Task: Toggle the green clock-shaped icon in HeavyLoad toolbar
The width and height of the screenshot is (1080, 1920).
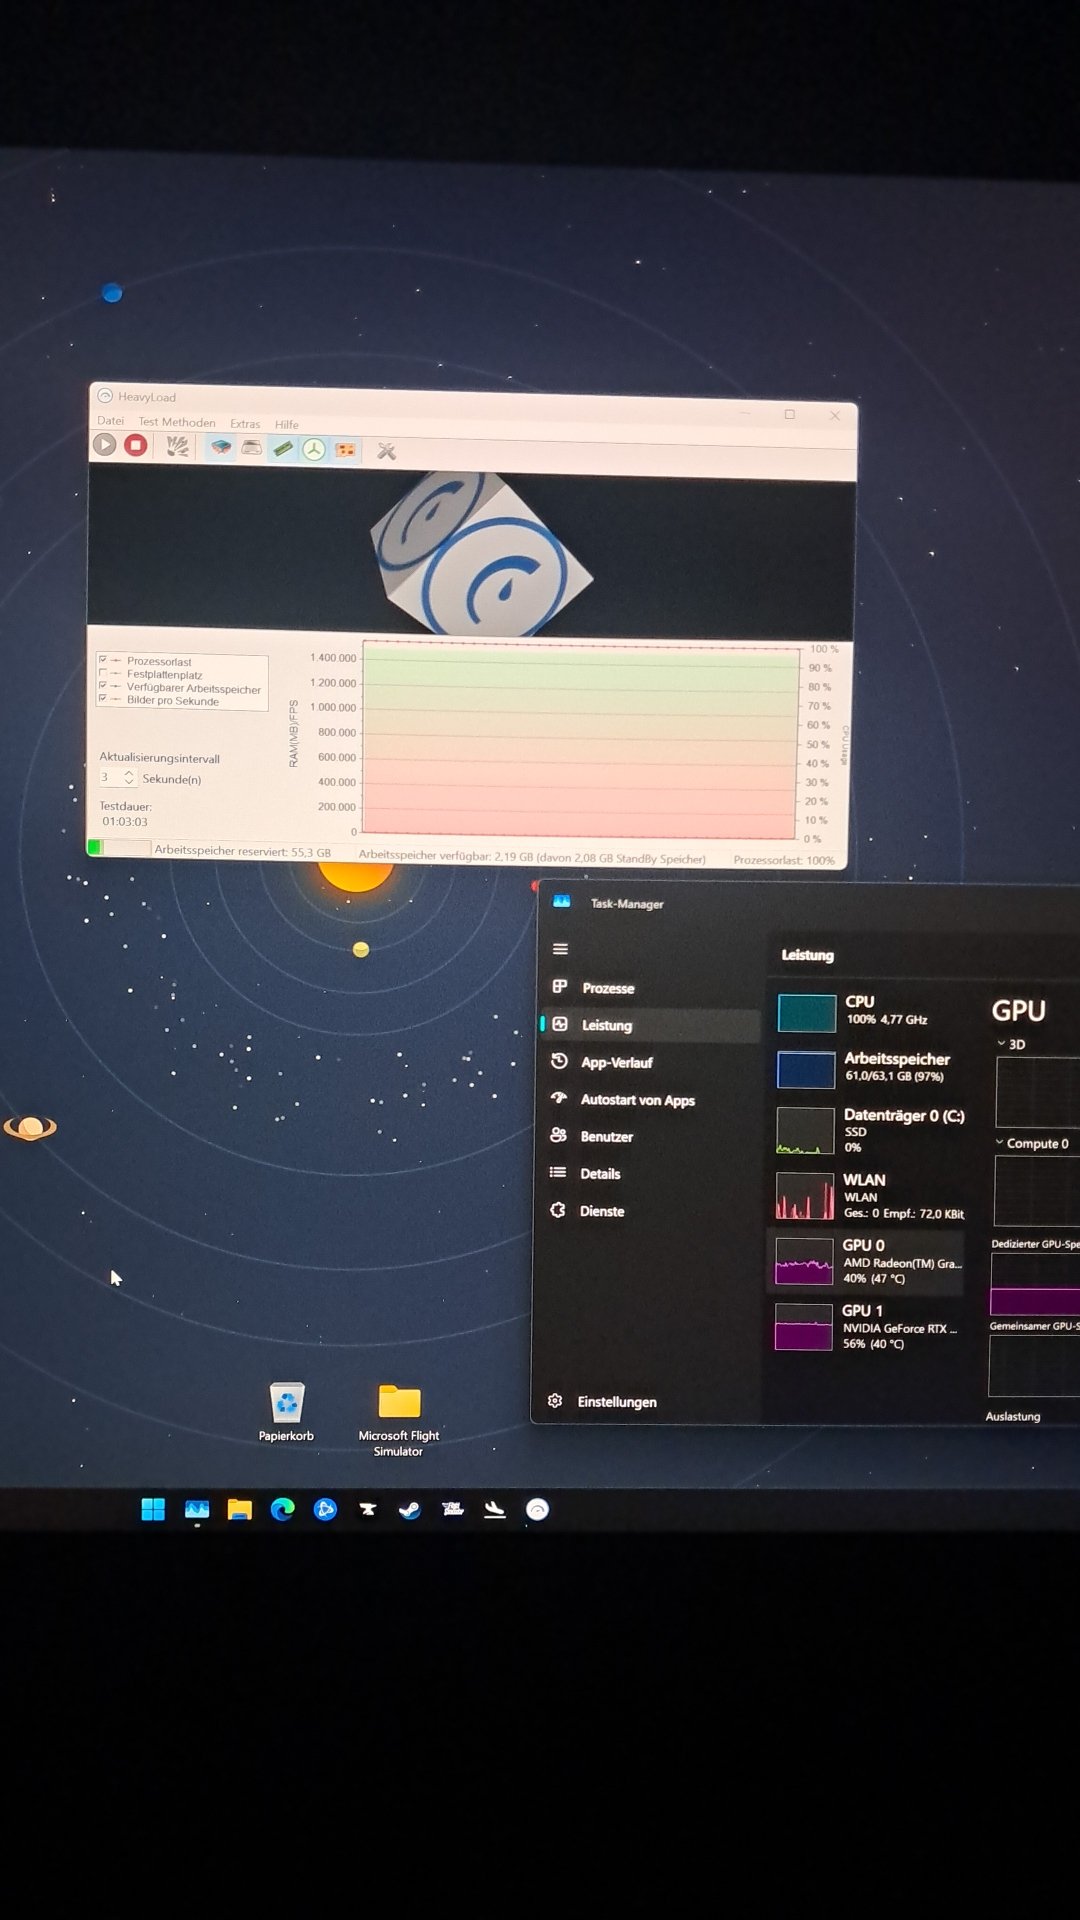Action: pos(314,450)
